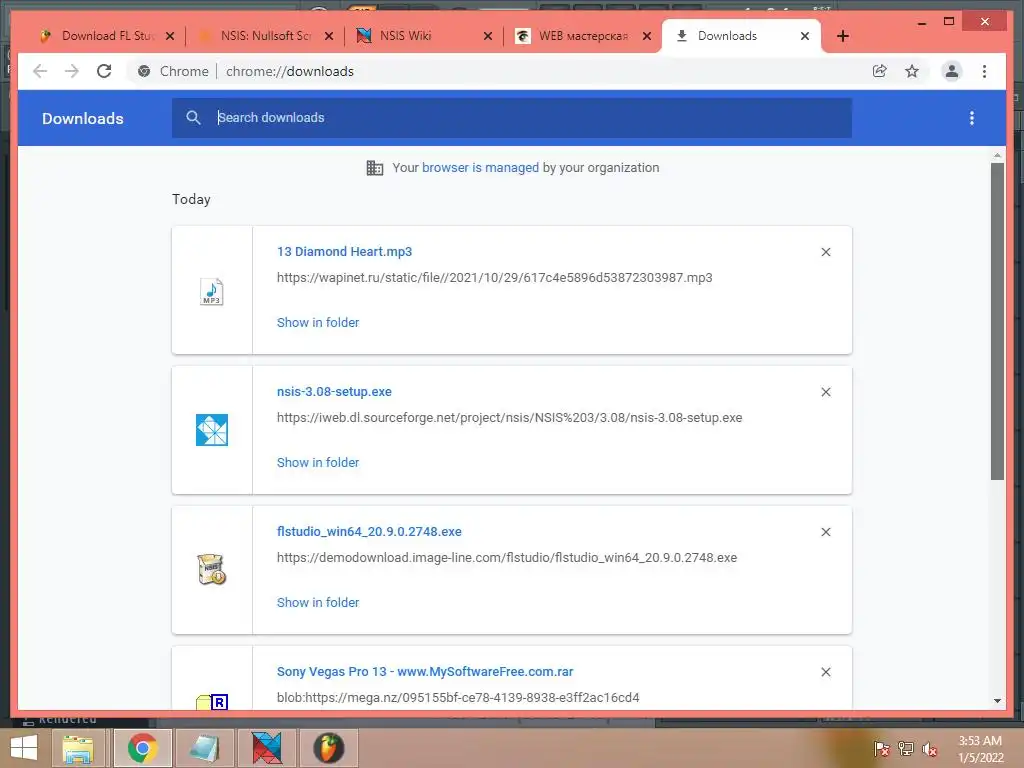This screenshot has height=768, width=1024.
Task: Open the 13 Diamond Heart.mp3 file link
Action: click(344, 251)
